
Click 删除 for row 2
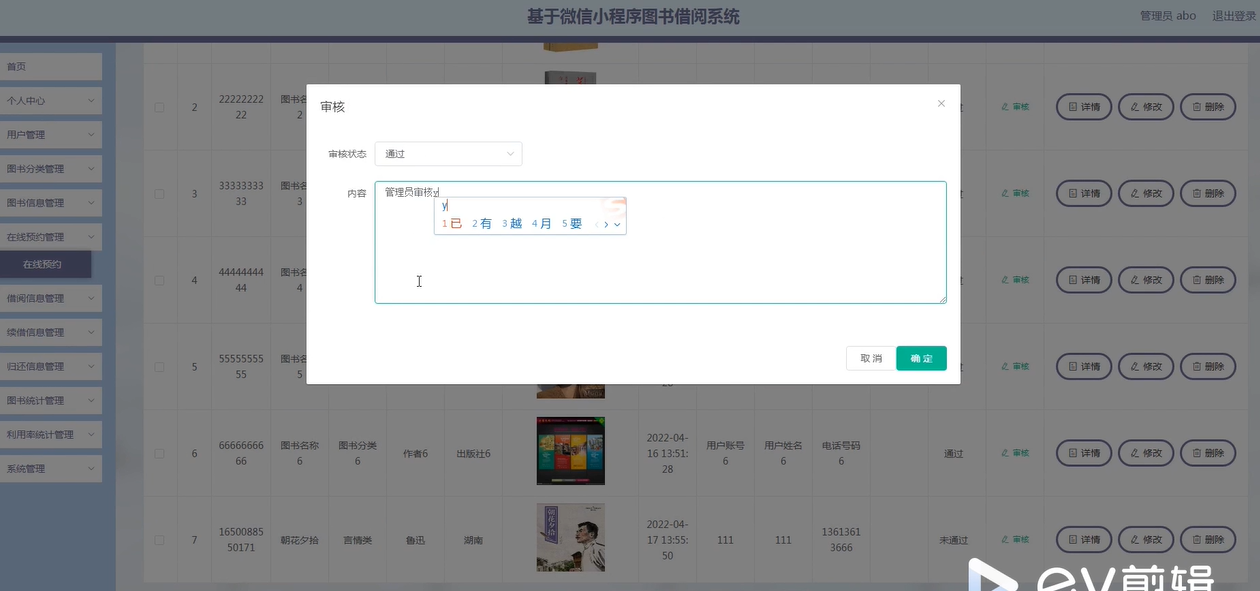click(1208, 107)
